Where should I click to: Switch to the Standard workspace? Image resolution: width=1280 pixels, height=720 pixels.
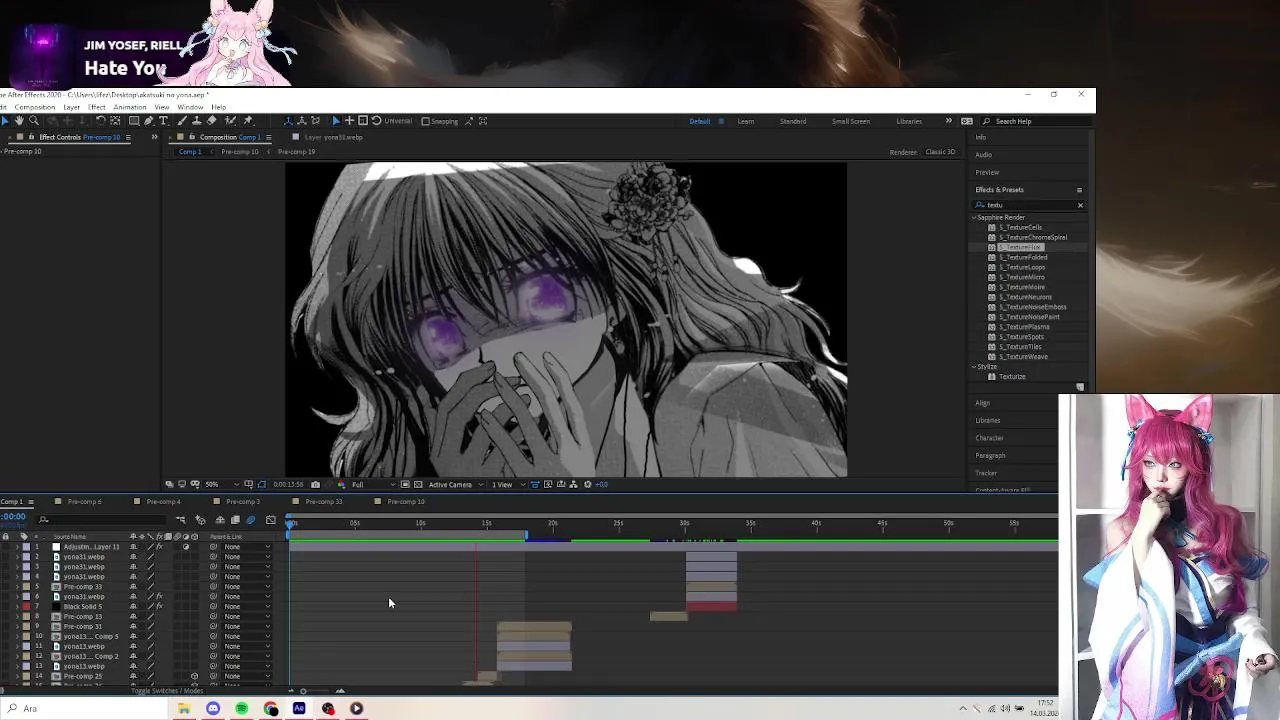point(793,121)
